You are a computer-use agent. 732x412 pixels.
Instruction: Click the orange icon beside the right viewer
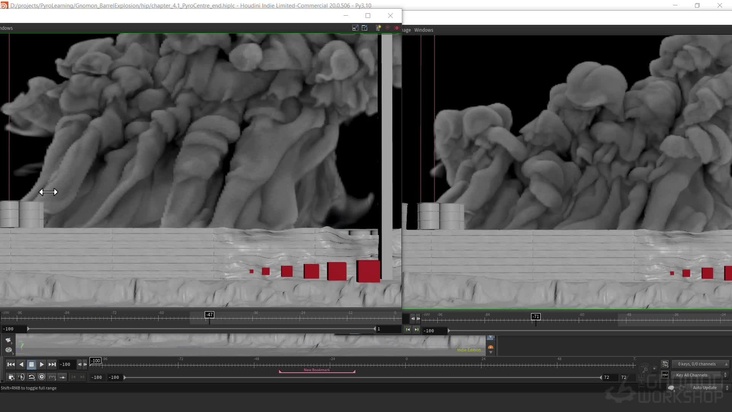tap(491, 348)
